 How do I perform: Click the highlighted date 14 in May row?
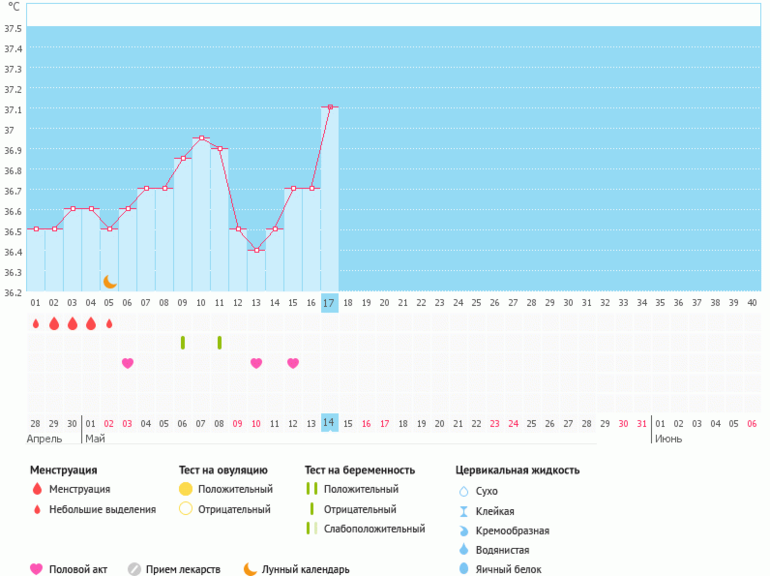tap(329, 423)
